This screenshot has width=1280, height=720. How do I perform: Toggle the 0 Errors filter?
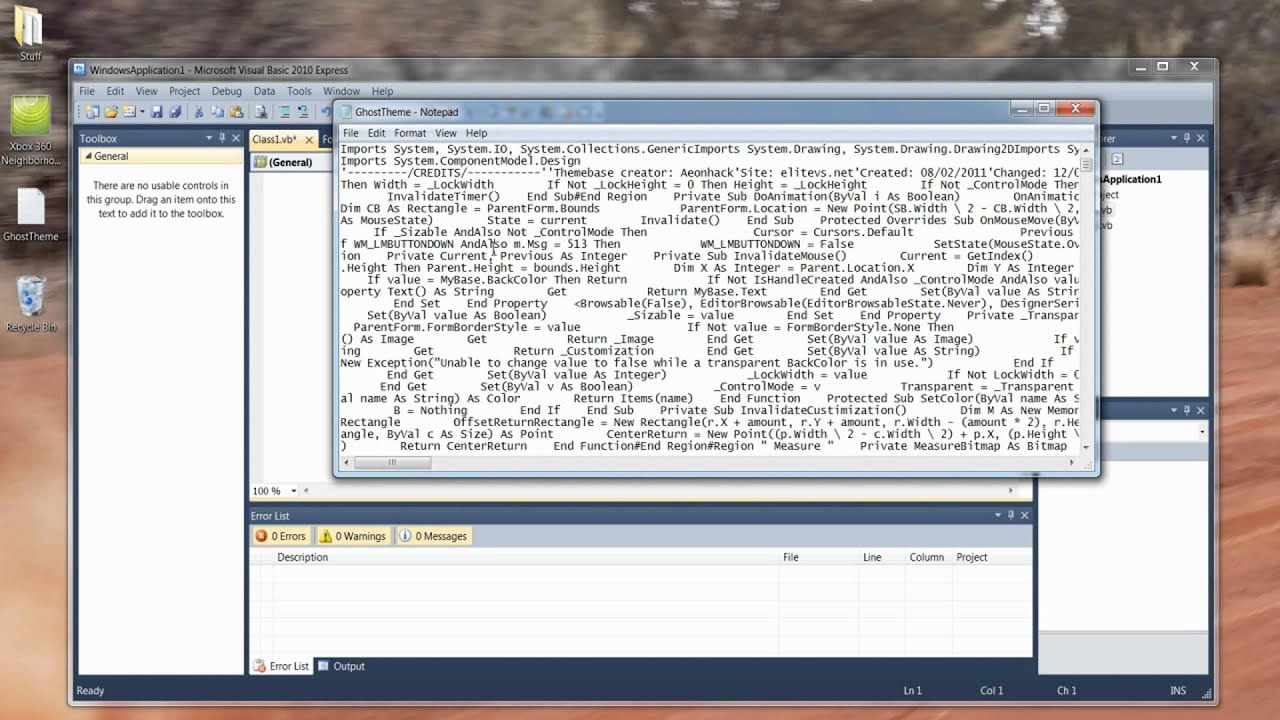281,536
